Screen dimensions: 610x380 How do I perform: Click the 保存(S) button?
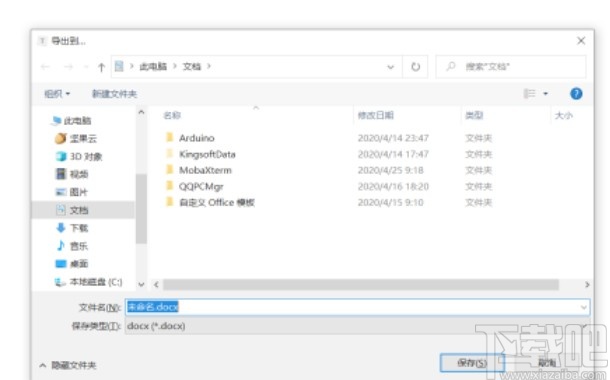click(x=472, y=363)
